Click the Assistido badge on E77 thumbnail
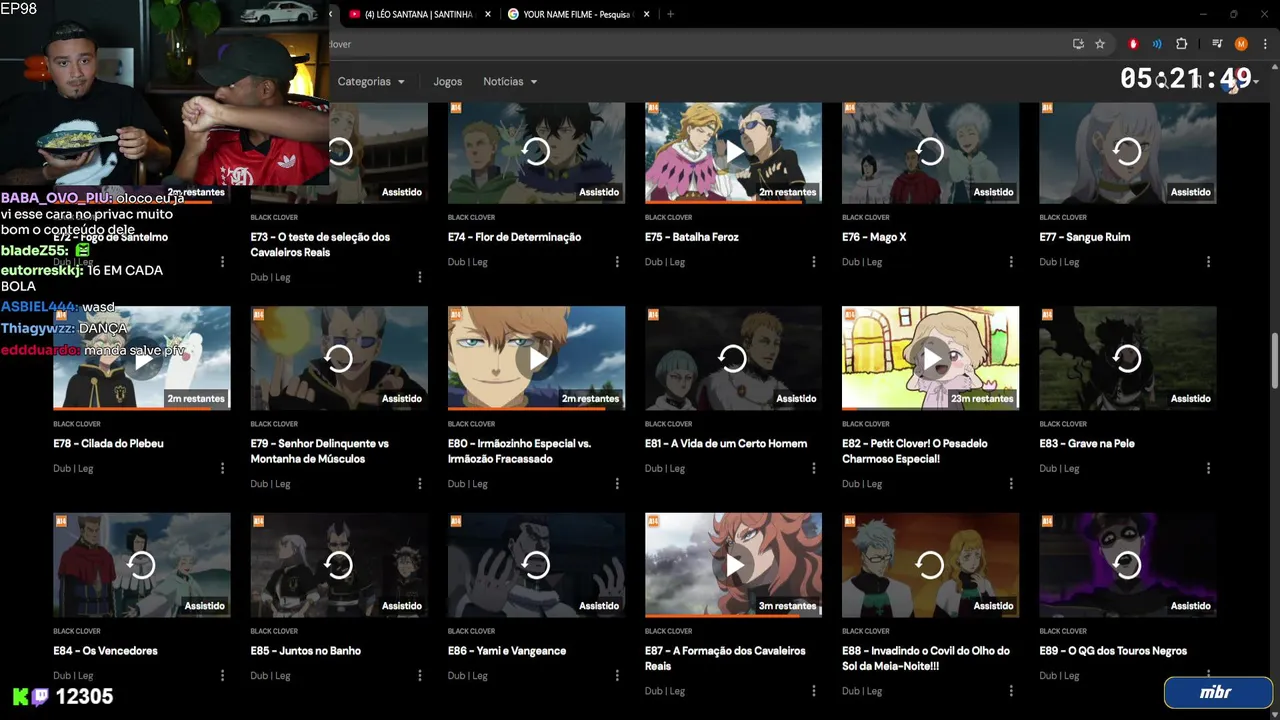The image size is (1280, 720). 1190,192
